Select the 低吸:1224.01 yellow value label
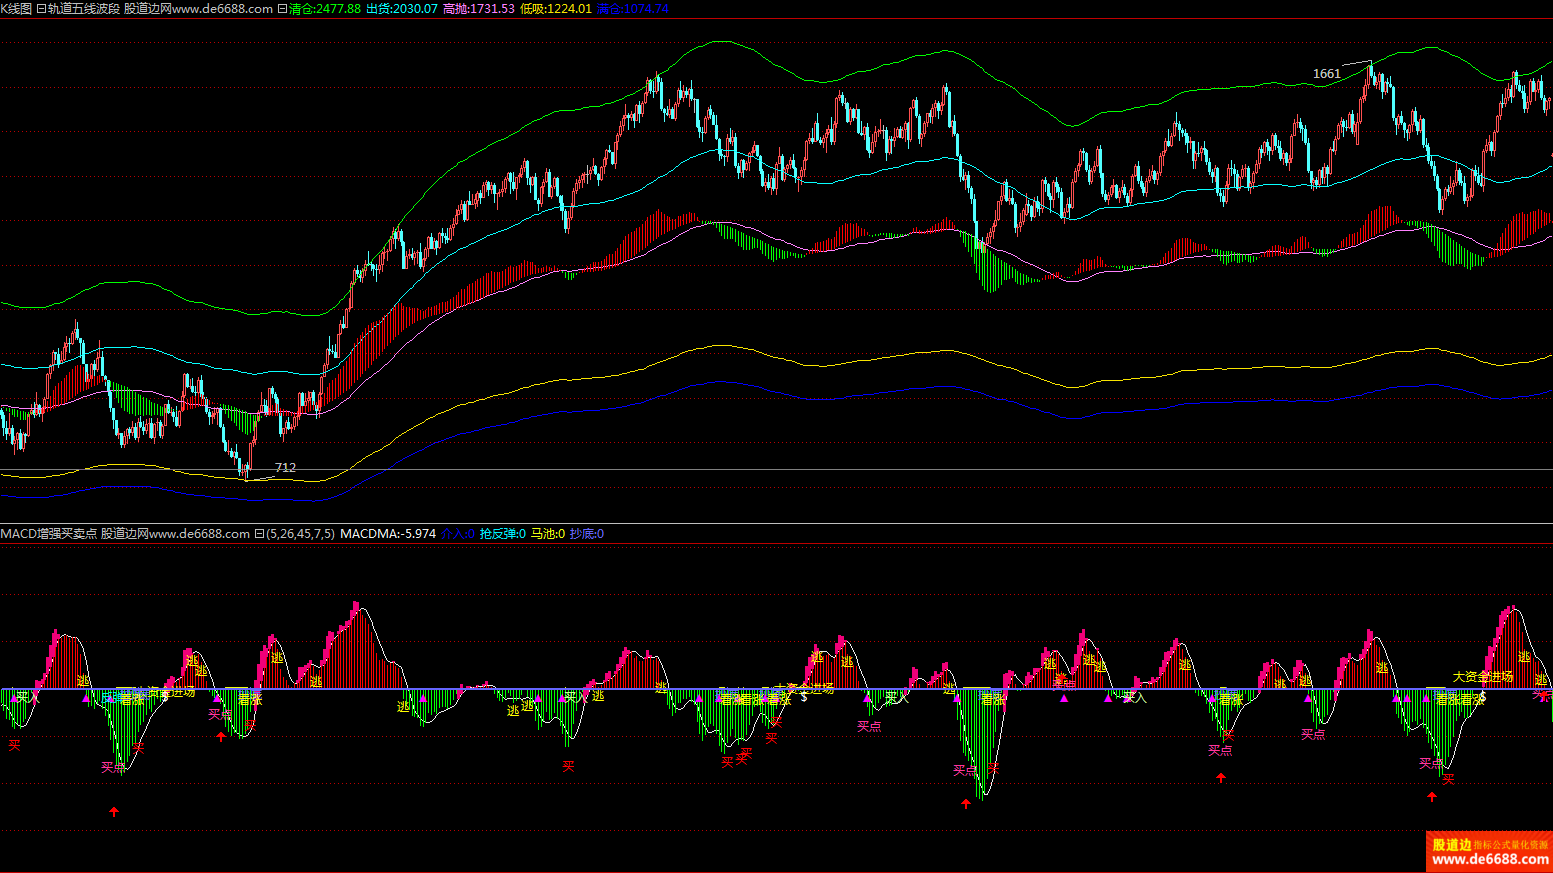This screenshot has width=1553, height=873. (x=555, y=9)
